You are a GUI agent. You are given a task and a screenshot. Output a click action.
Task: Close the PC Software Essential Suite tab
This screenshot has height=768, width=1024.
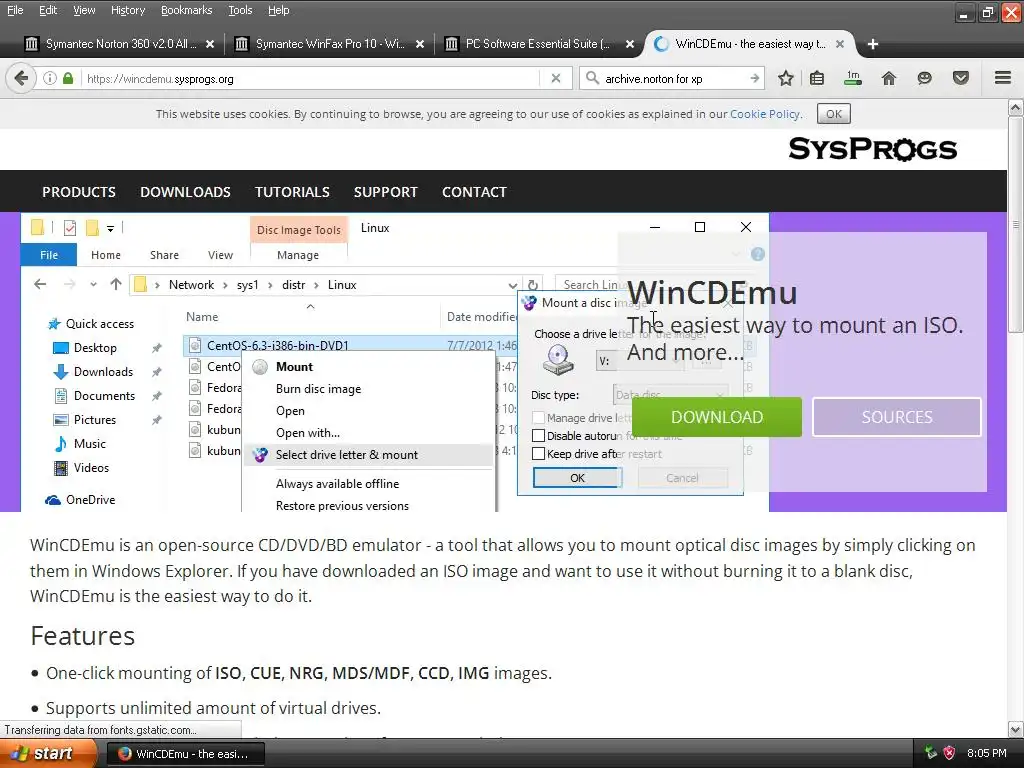(630, 44)
